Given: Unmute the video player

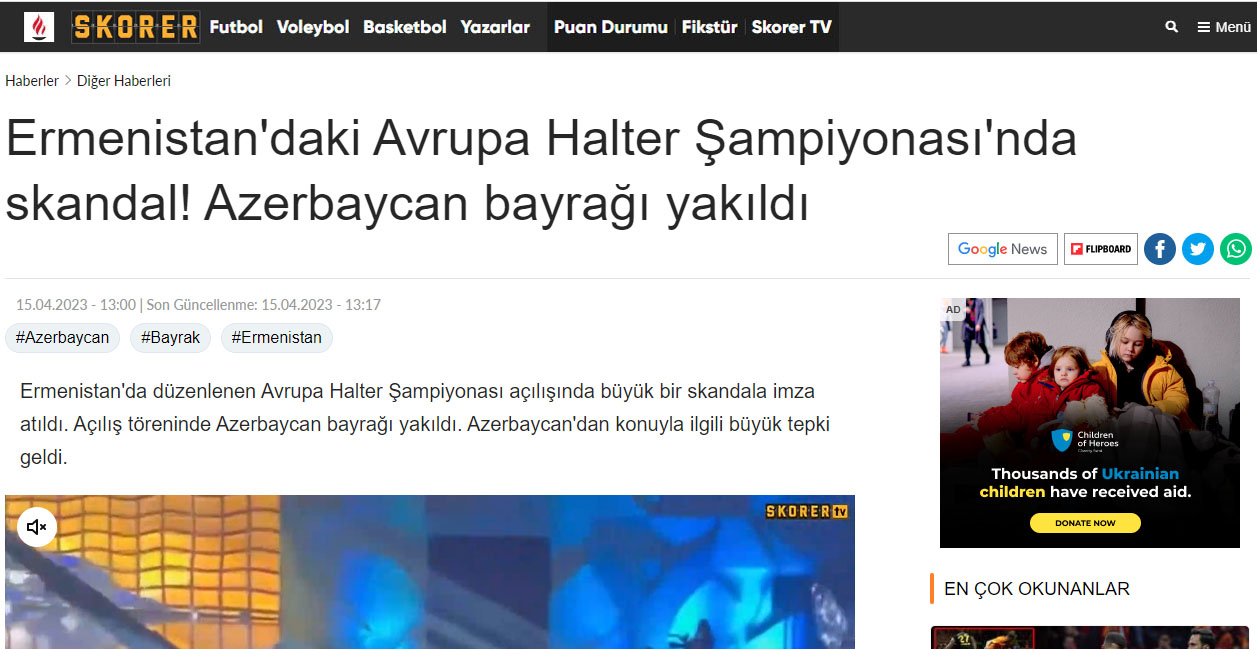Looking at the screenshot, I should coord(37,527).
